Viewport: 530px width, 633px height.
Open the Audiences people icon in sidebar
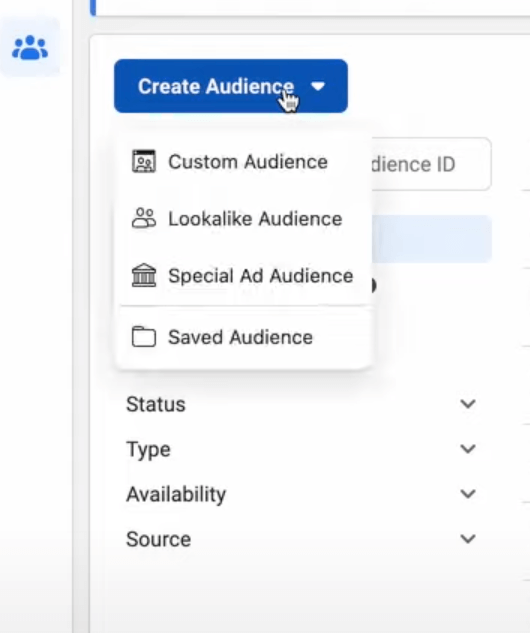30,48
